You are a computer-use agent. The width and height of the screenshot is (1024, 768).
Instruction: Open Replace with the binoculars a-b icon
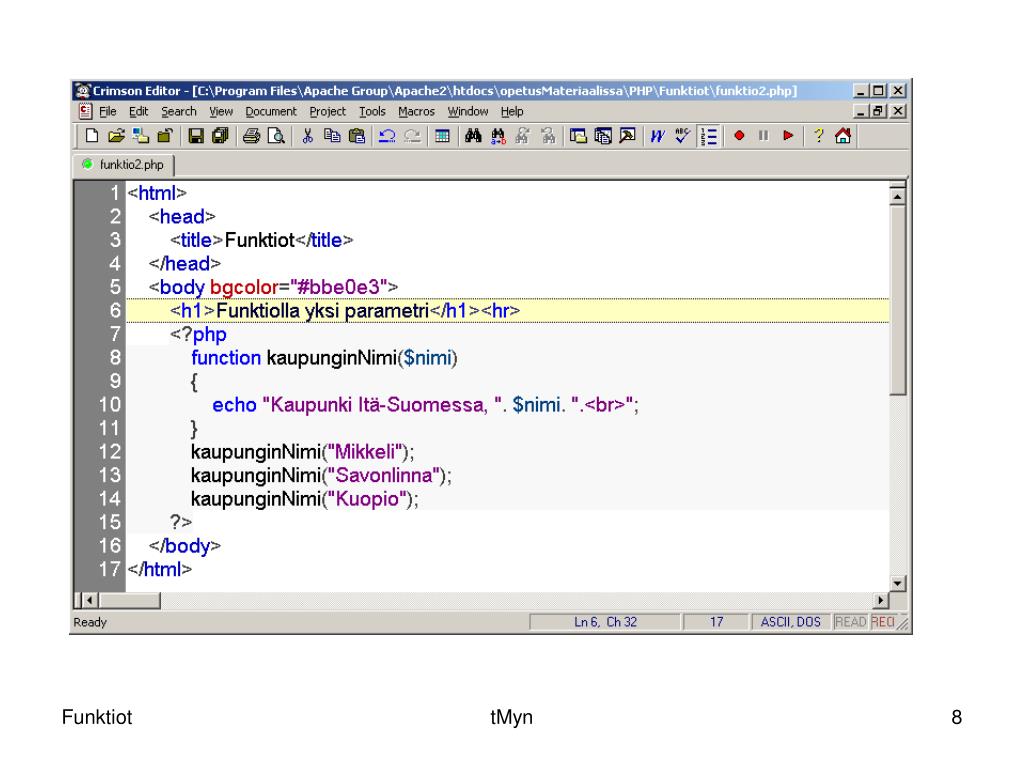coord(498,136)
